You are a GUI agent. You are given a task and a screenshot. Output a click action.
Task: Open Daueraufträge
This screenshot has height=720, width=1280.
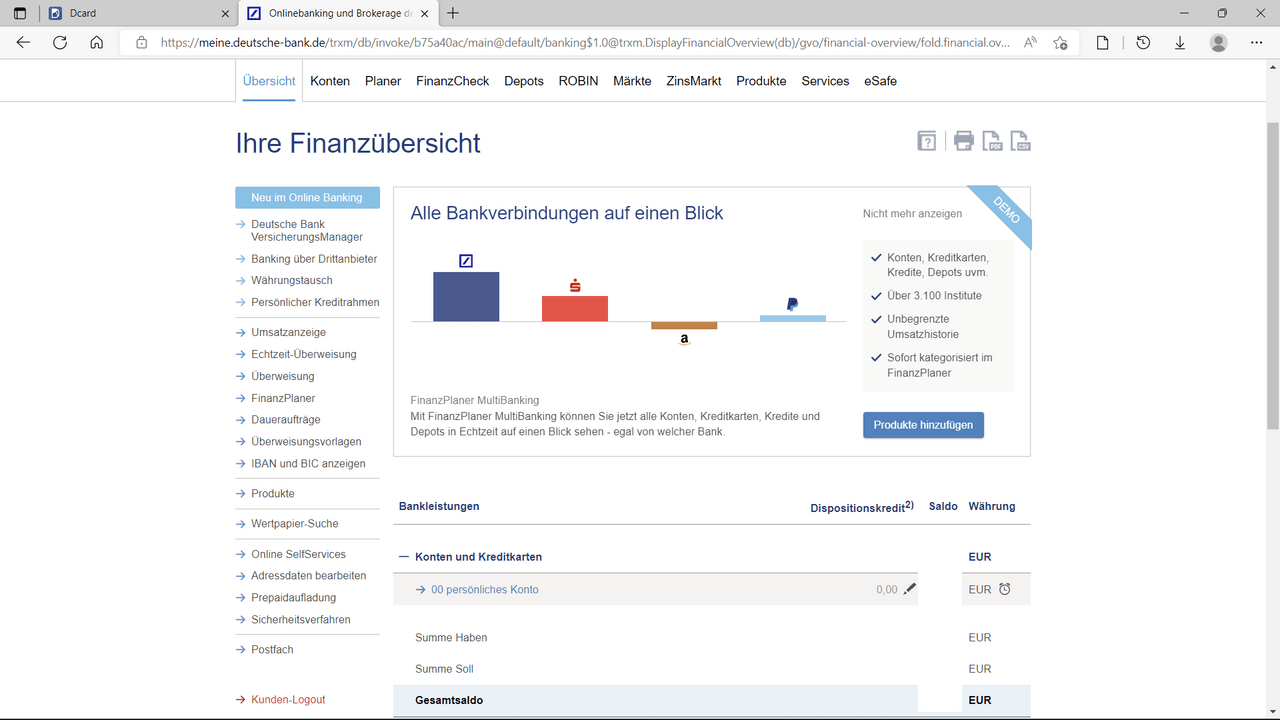286,420
